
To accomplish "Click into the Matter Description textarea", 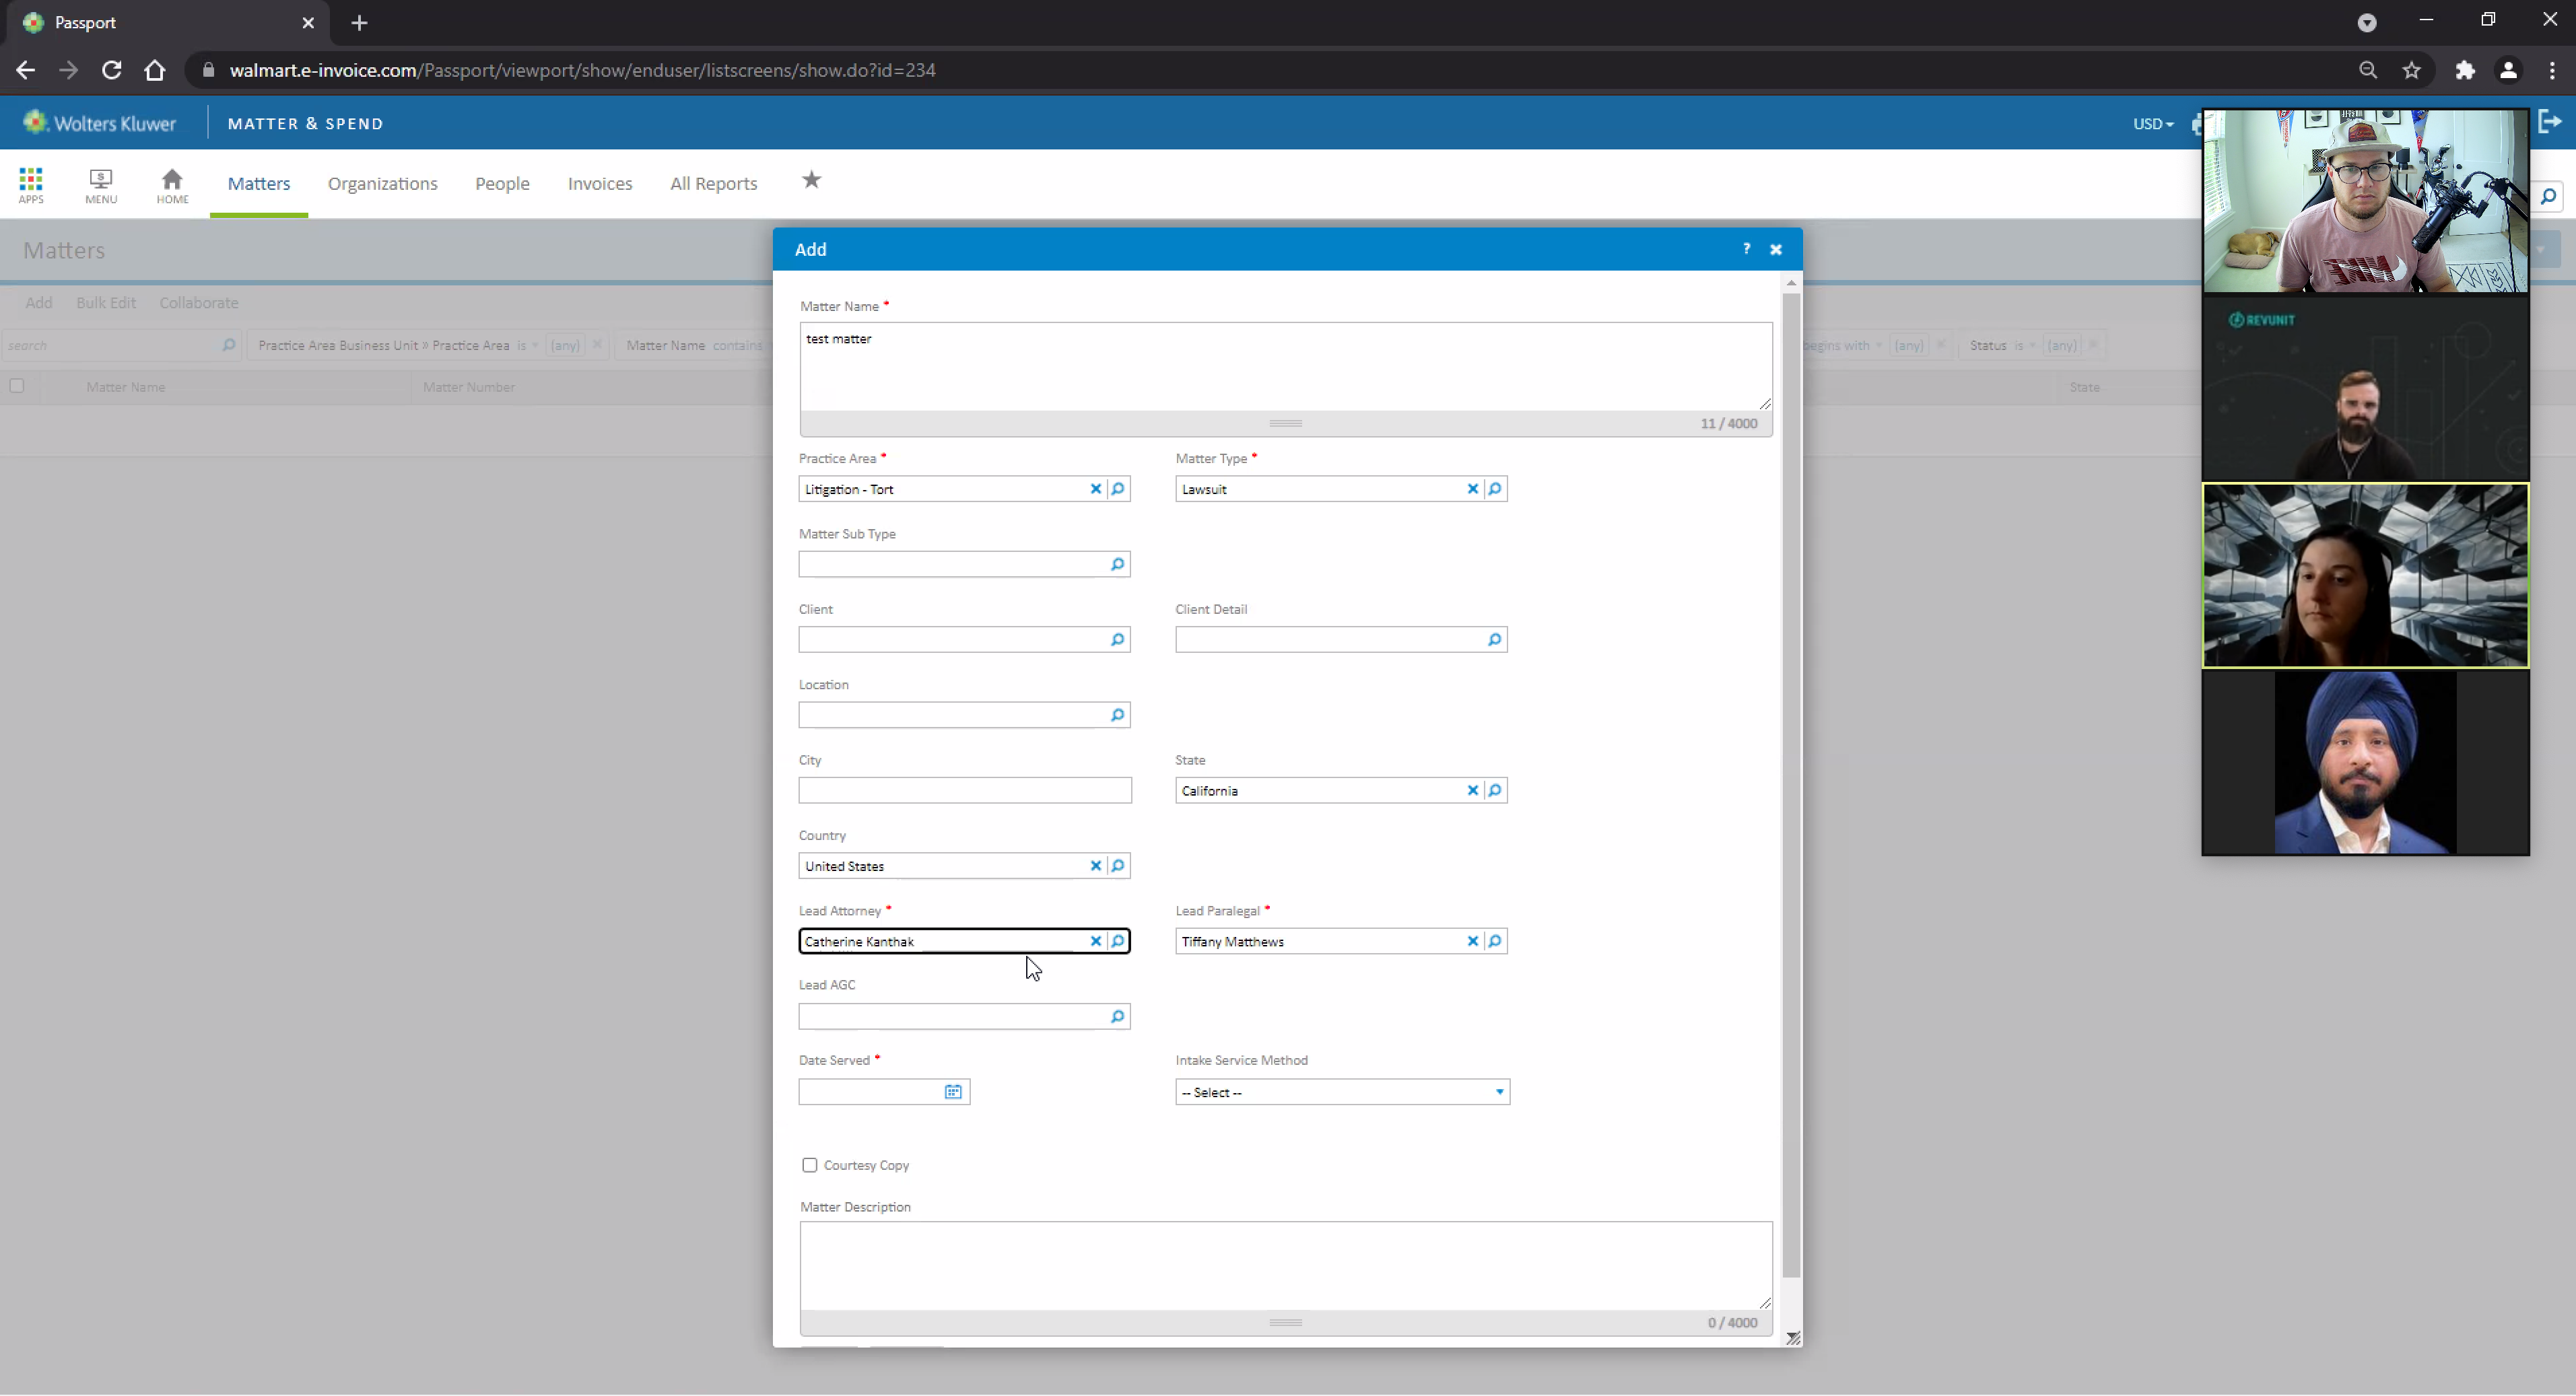I will [1285, 1265].
